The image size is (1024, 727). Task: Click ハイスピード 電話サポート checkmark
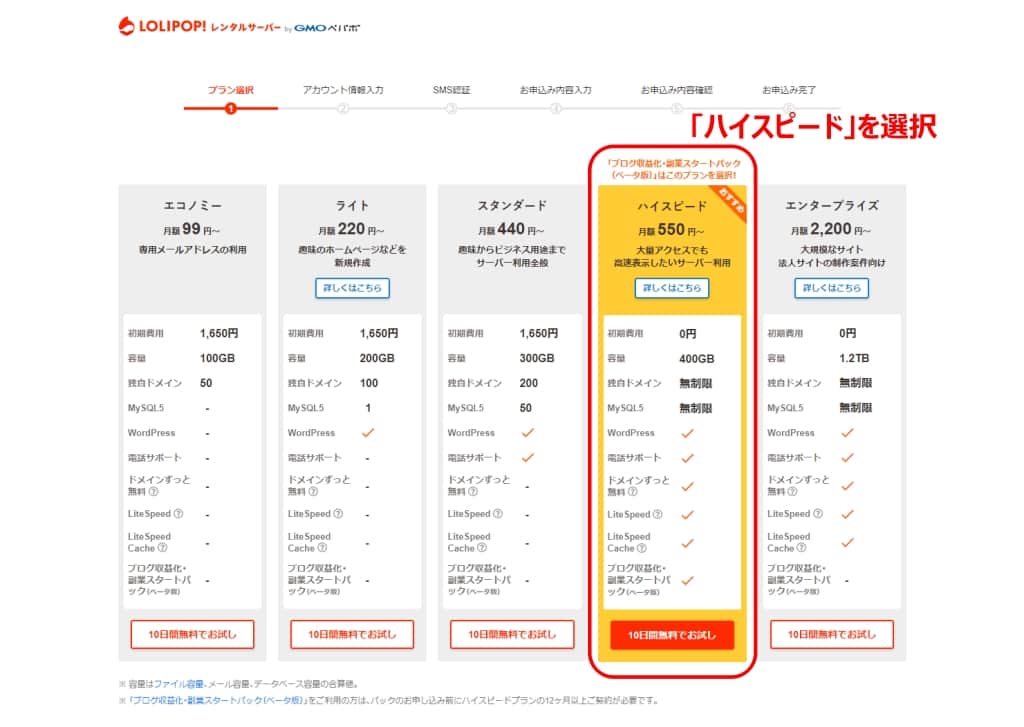point(688,458)
